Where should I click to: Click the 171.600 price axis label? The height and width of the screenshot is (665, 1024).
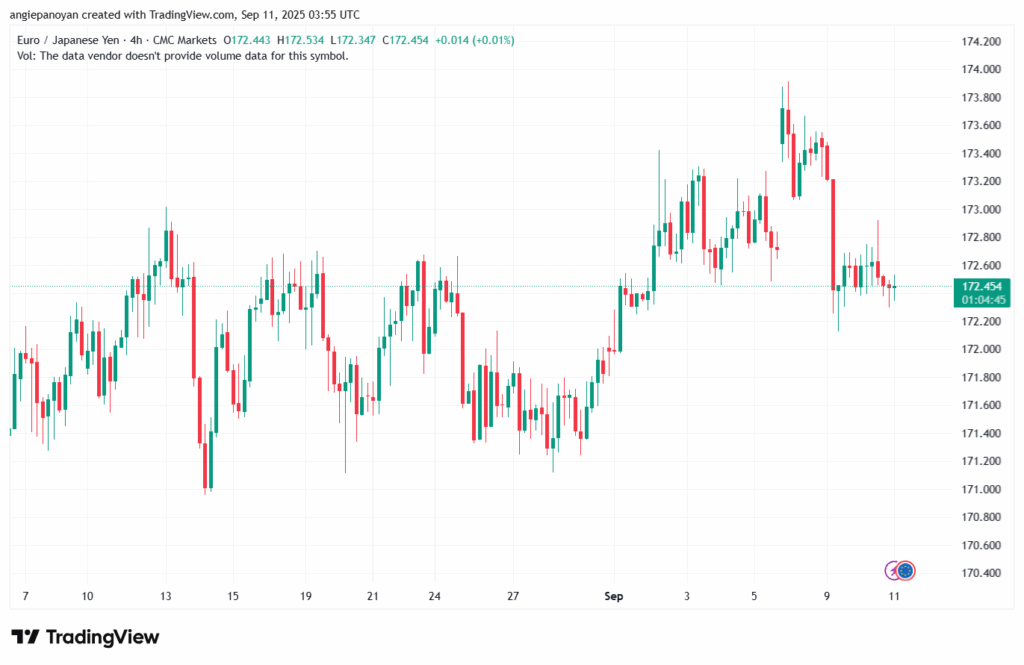coord(982,405)
